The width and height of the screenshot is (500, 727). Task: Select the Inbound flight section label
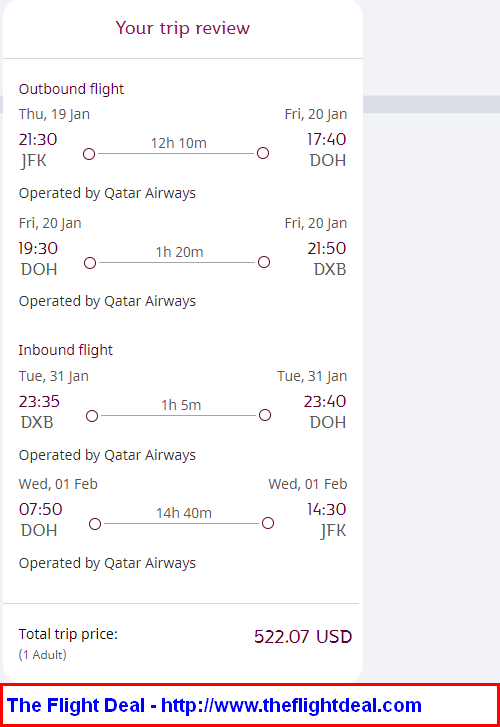65,350
